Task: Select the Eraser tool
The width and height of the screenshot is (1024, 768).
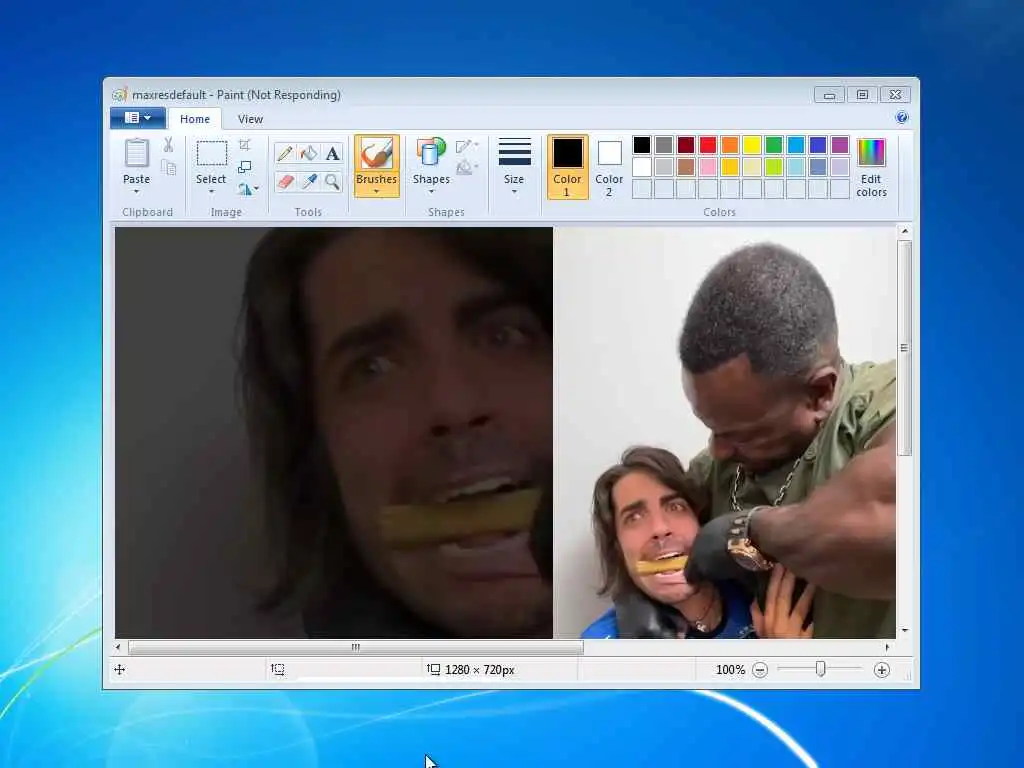Action: [x=285, y=181]
